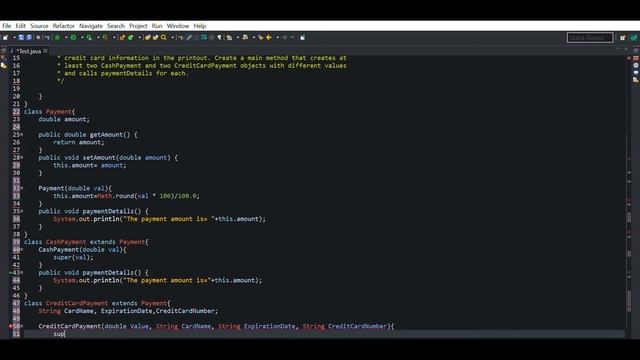Screen dimensions: 640x360
Task: Click 'class CreditCardPayment extends Payment' line
Action: [x=97, y=303]
